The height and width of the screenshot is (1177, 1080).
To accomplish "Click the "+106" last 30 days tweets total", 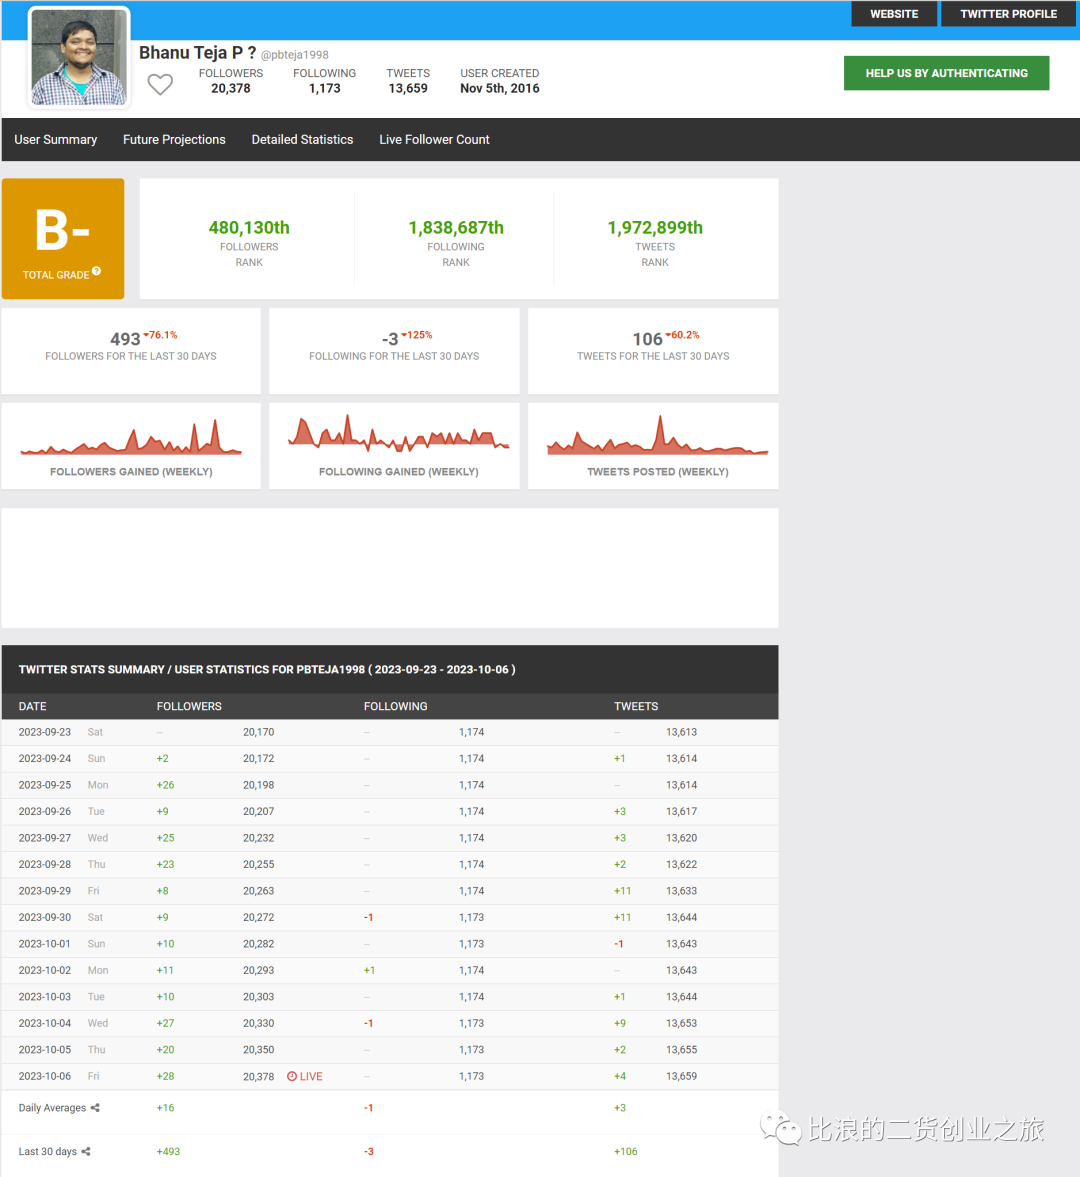I will click(x=626, y=1151).
